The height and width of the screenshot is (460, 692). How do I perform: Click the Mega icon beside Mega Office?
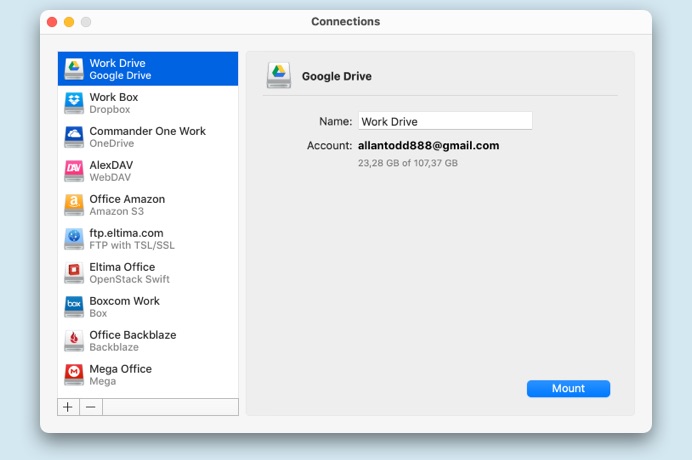[74, 375]
